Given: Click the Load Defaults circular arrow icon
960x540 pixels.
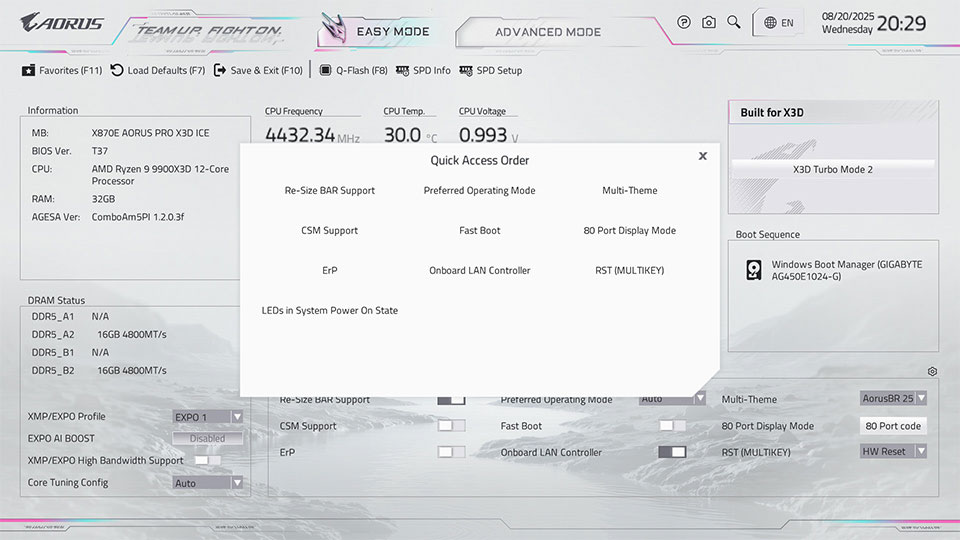Looking at the screenshot, I should click(116, 70).
